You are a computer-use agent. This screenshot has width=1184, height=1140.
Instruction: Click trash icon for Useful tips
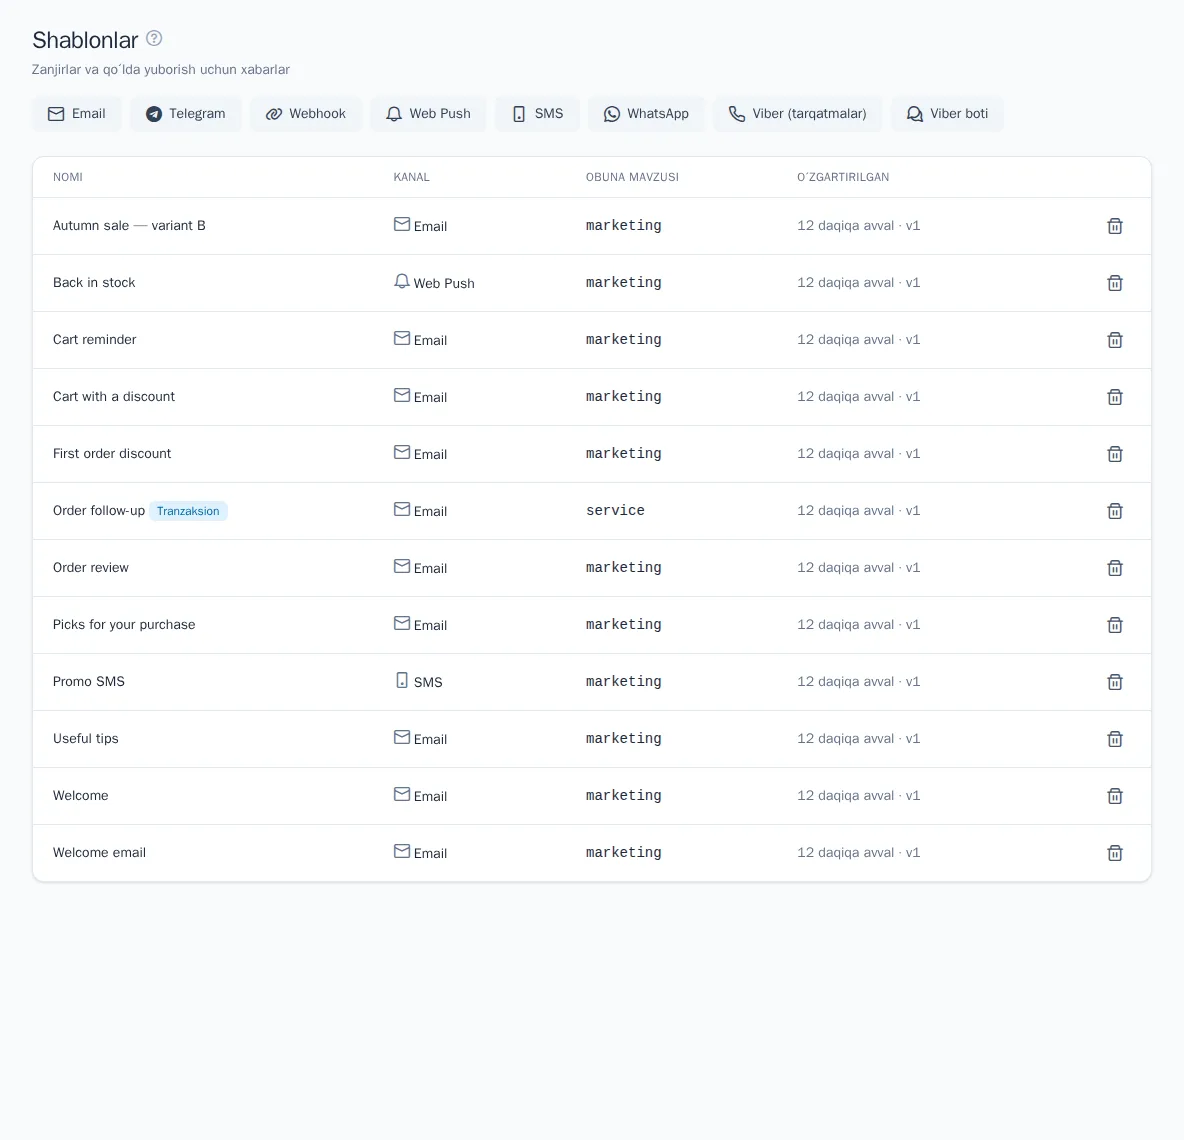[x=1115, y=739]
